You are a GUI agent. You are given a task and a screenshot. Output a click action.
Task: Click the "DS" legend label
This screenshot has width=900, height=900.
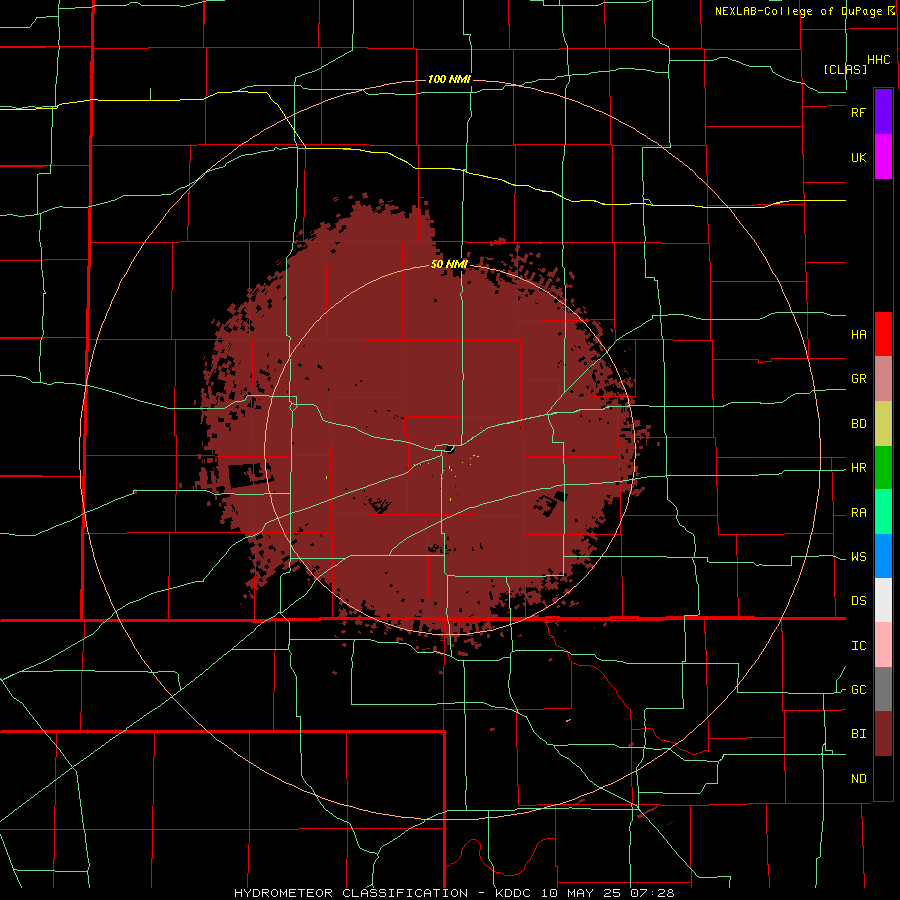coord(858,601)
